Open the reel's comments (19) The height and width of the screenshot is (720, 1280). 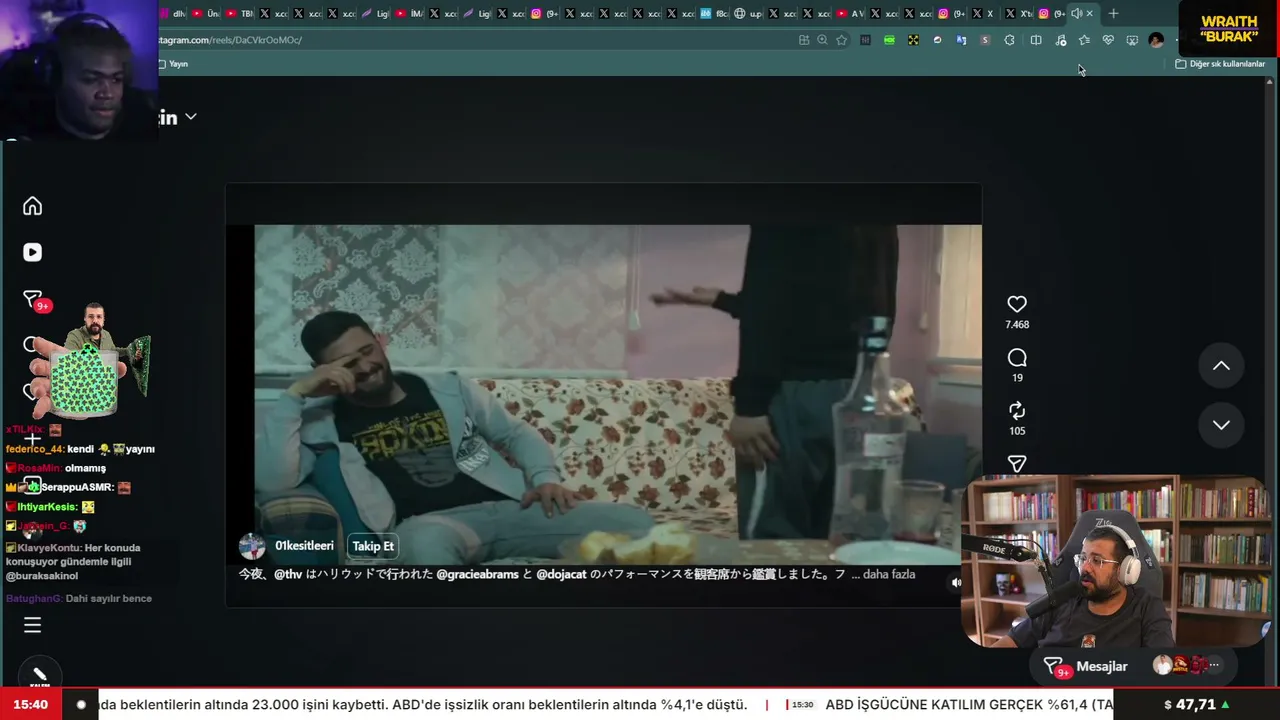coord(1017,358)
